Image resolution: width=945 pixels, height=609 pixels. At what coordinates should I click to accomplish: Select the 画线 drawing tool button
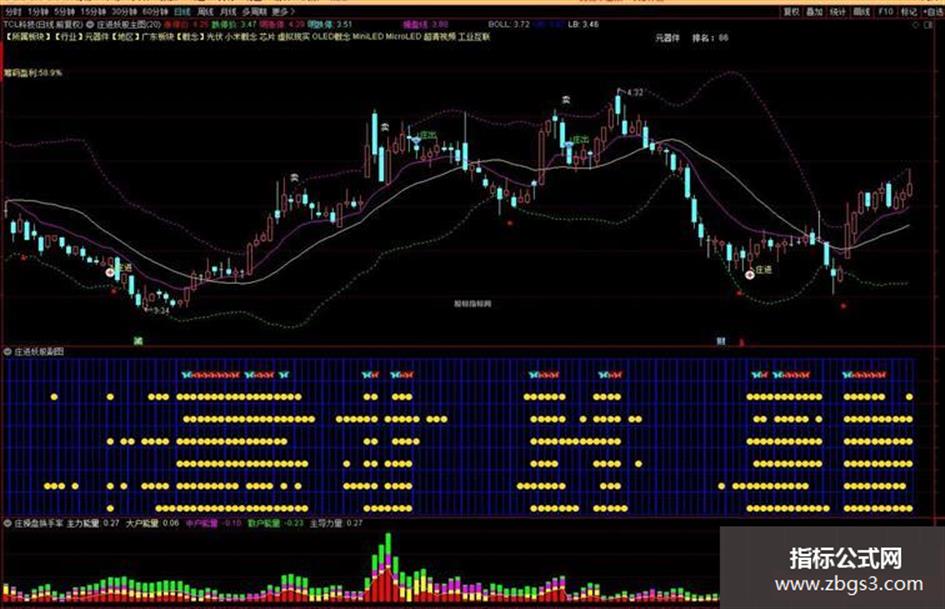tap(862, 12)
